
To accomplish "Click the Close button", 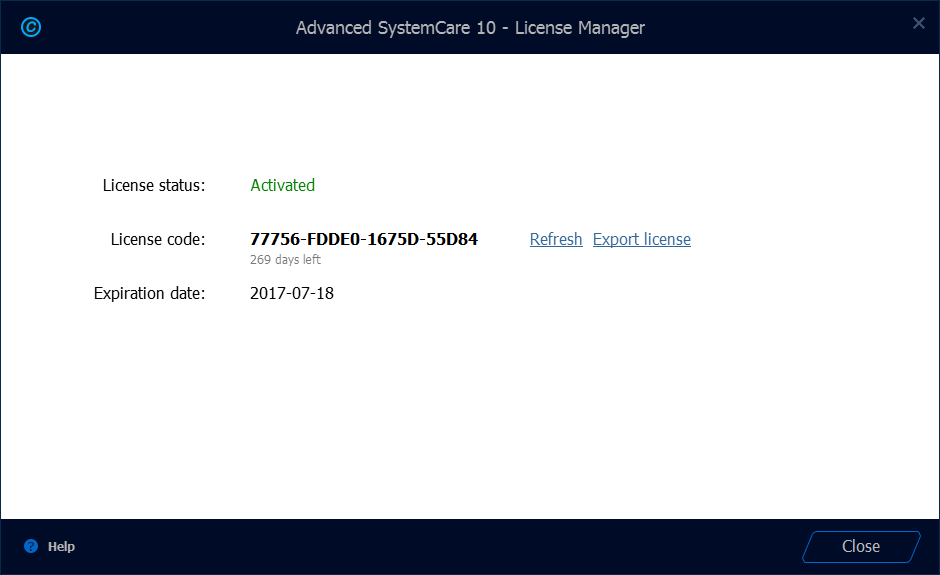I will click(861, 546).
